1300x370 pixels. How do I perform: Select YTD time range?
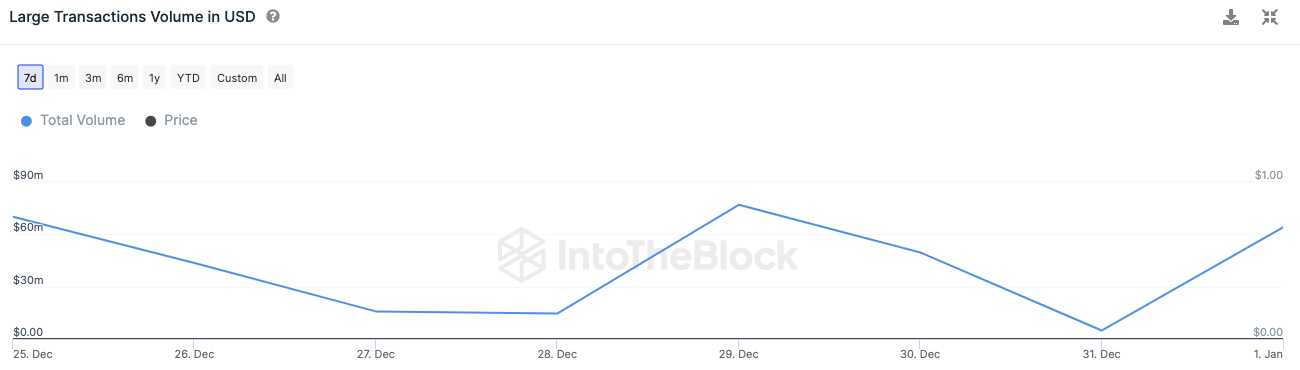[188, 78]
